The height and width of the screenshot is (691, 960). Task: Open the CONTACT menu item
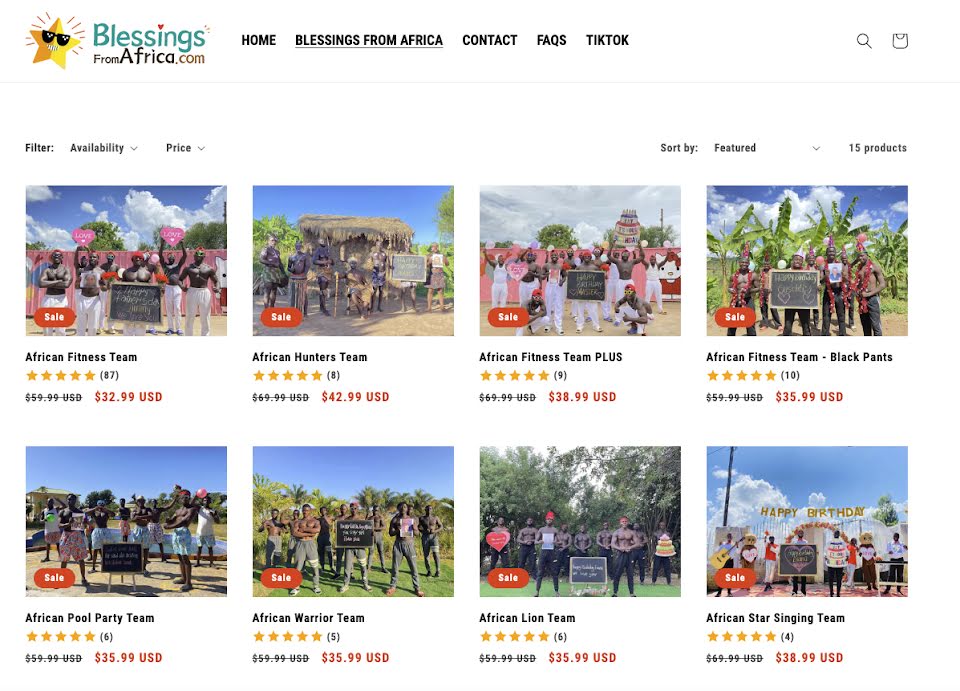coord(490,40)
